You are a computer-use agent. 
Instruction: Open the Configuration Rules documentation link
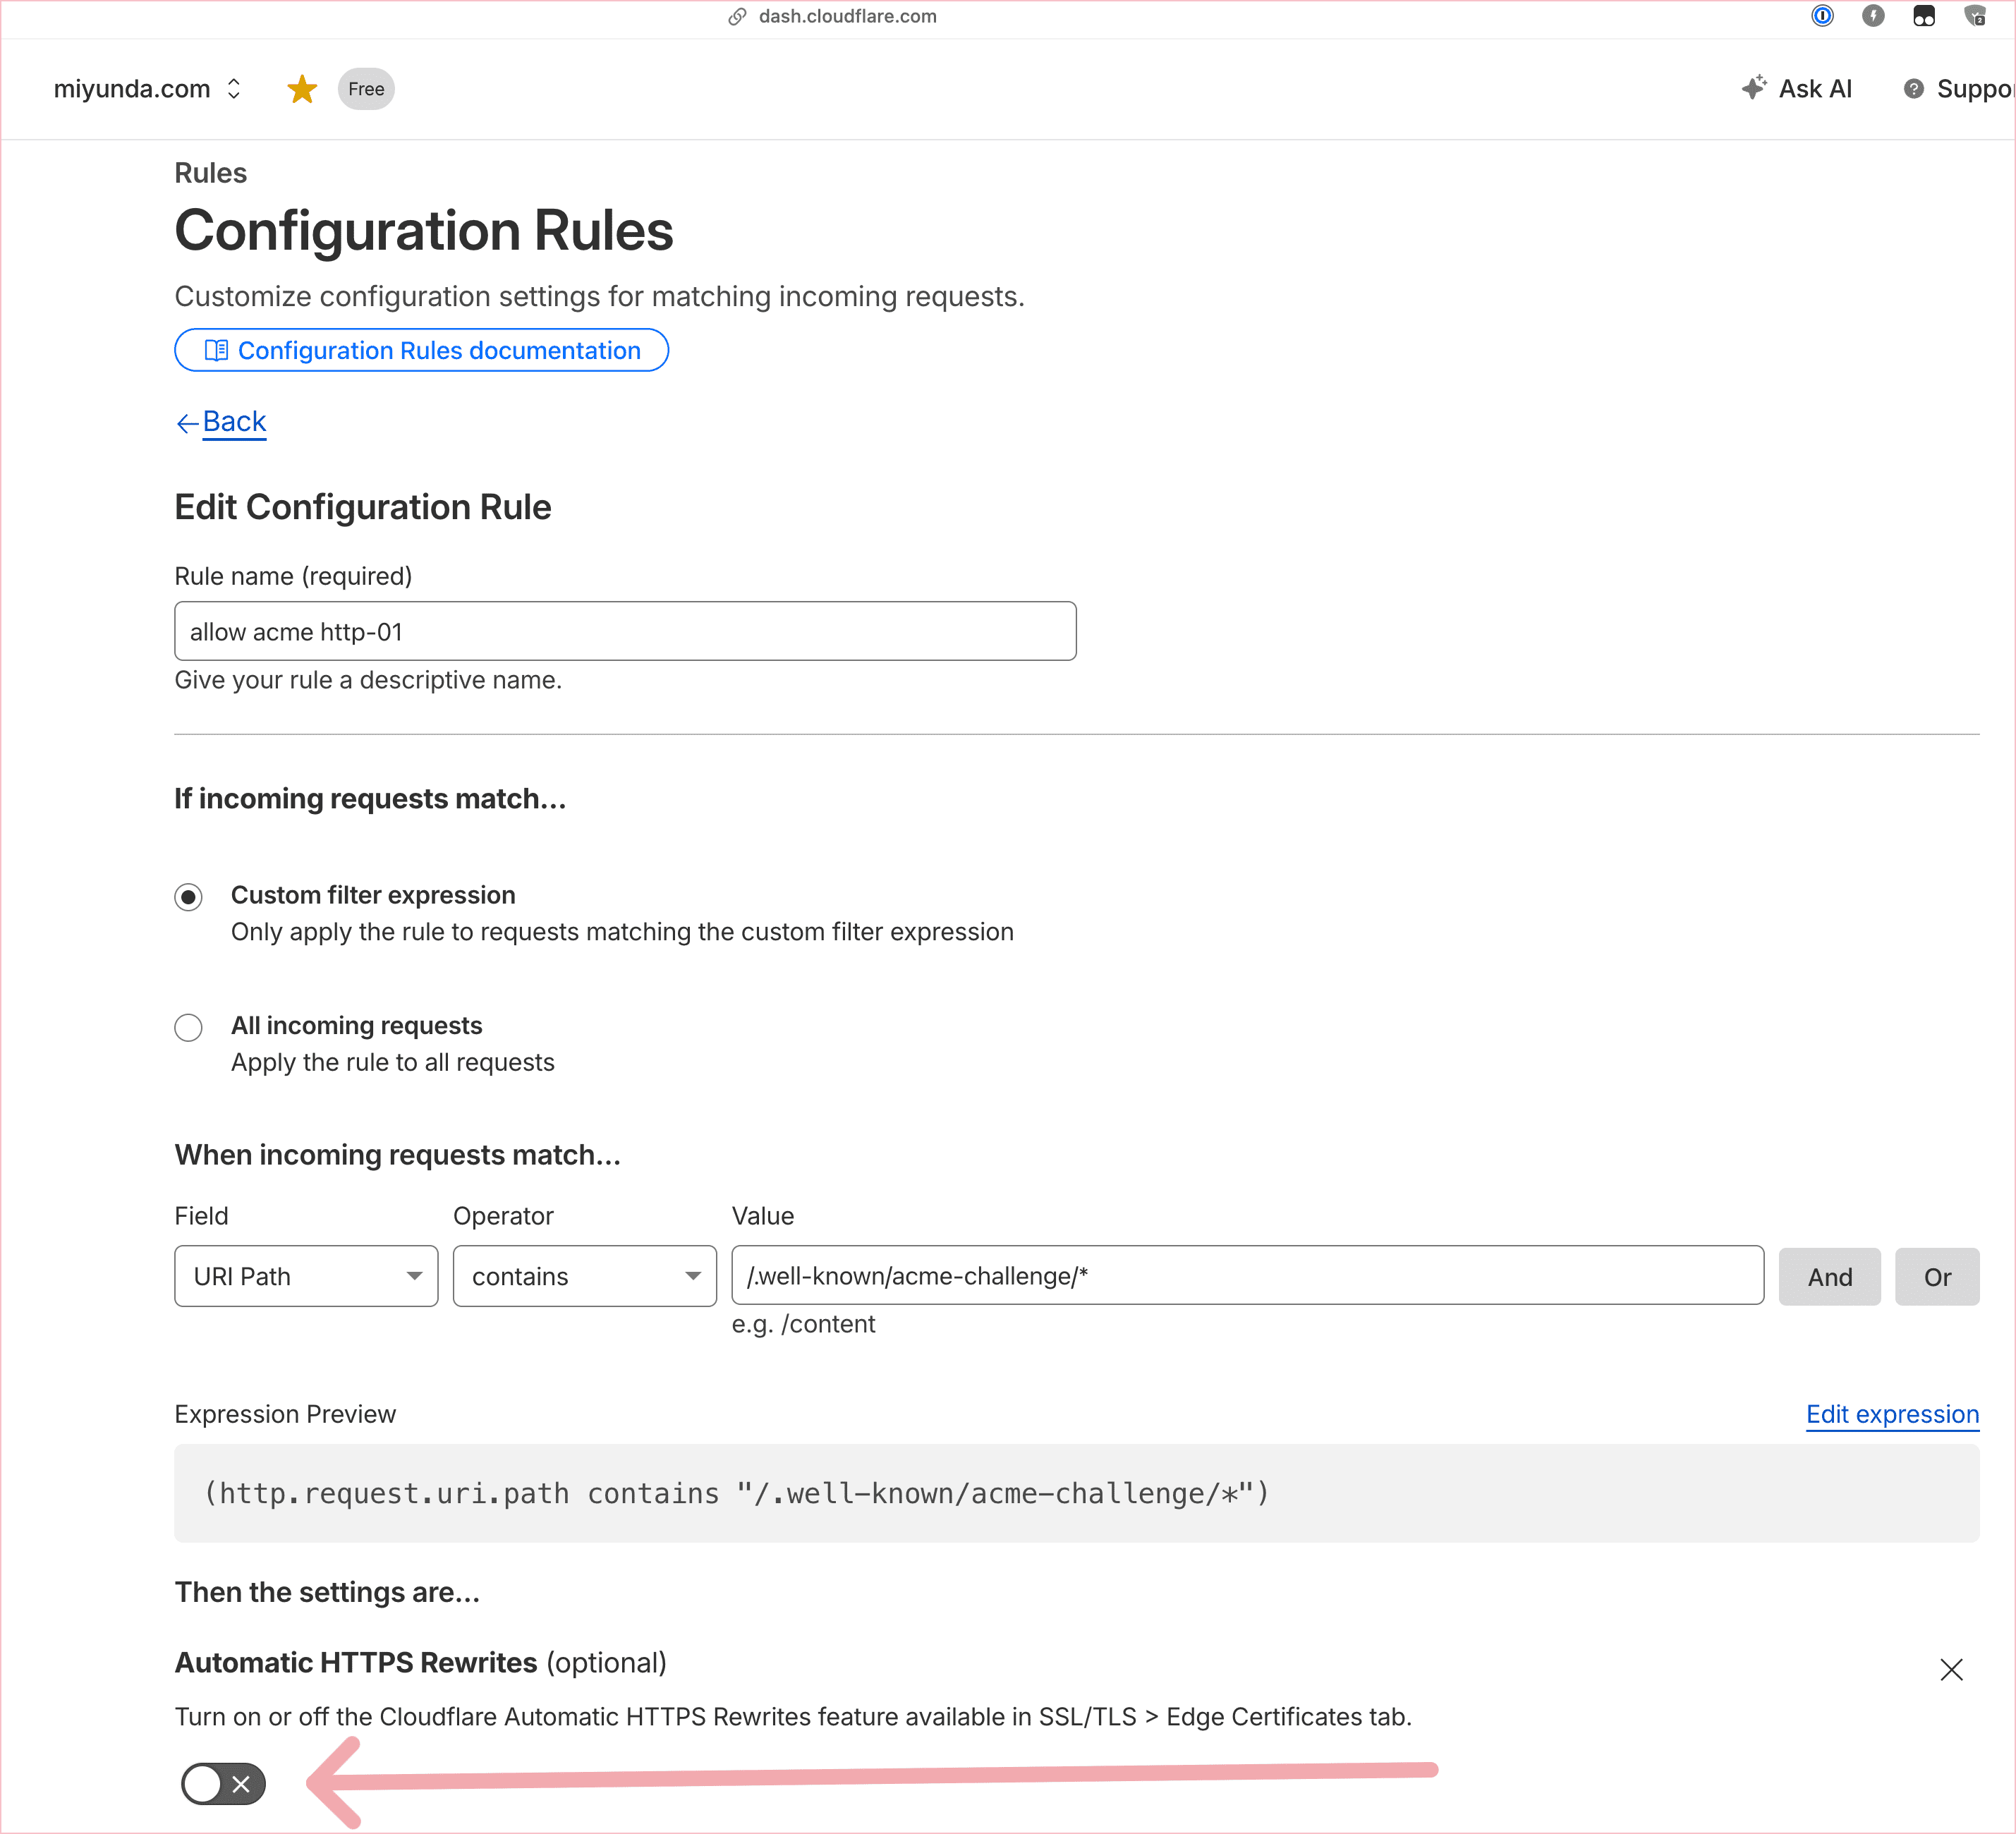click(x=421, y=350)
